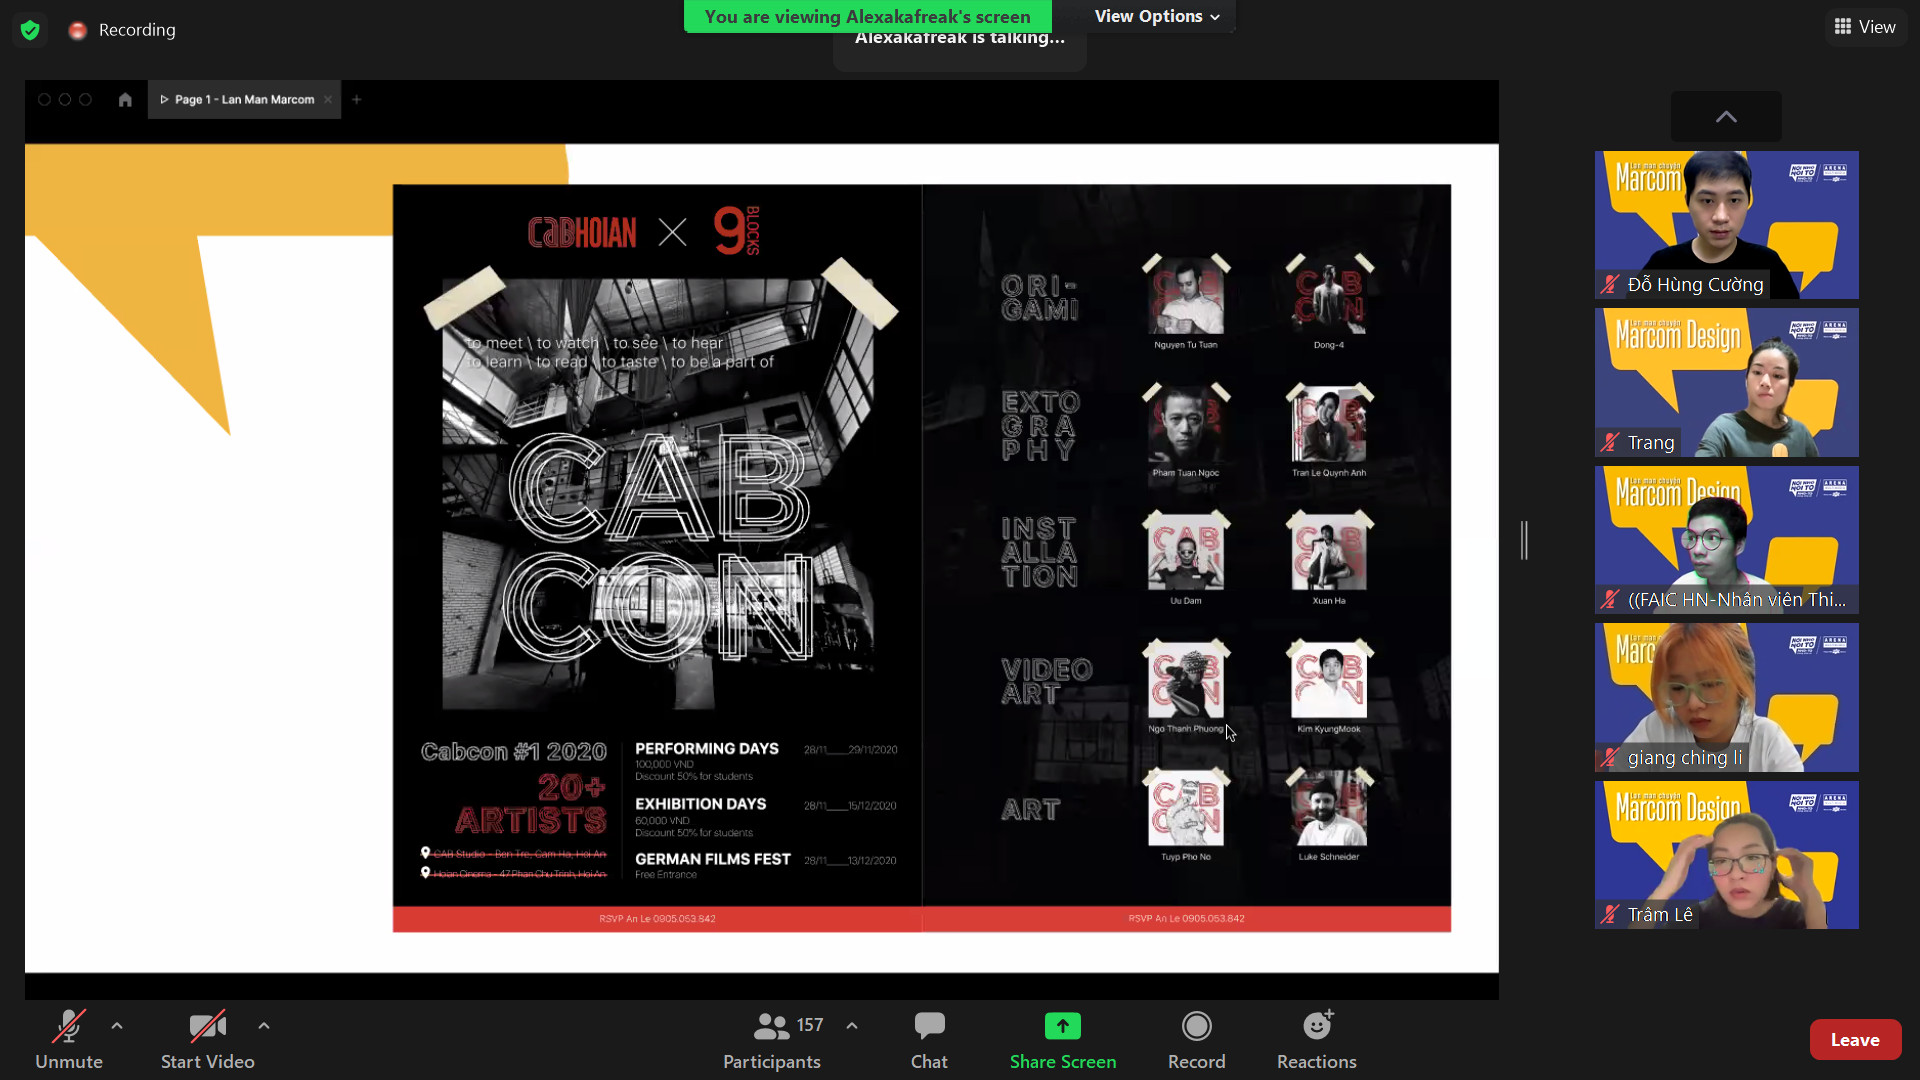
Task: Click the Ngo Thanh Phuong artist photo
Action: click(x=1186, y=681)
